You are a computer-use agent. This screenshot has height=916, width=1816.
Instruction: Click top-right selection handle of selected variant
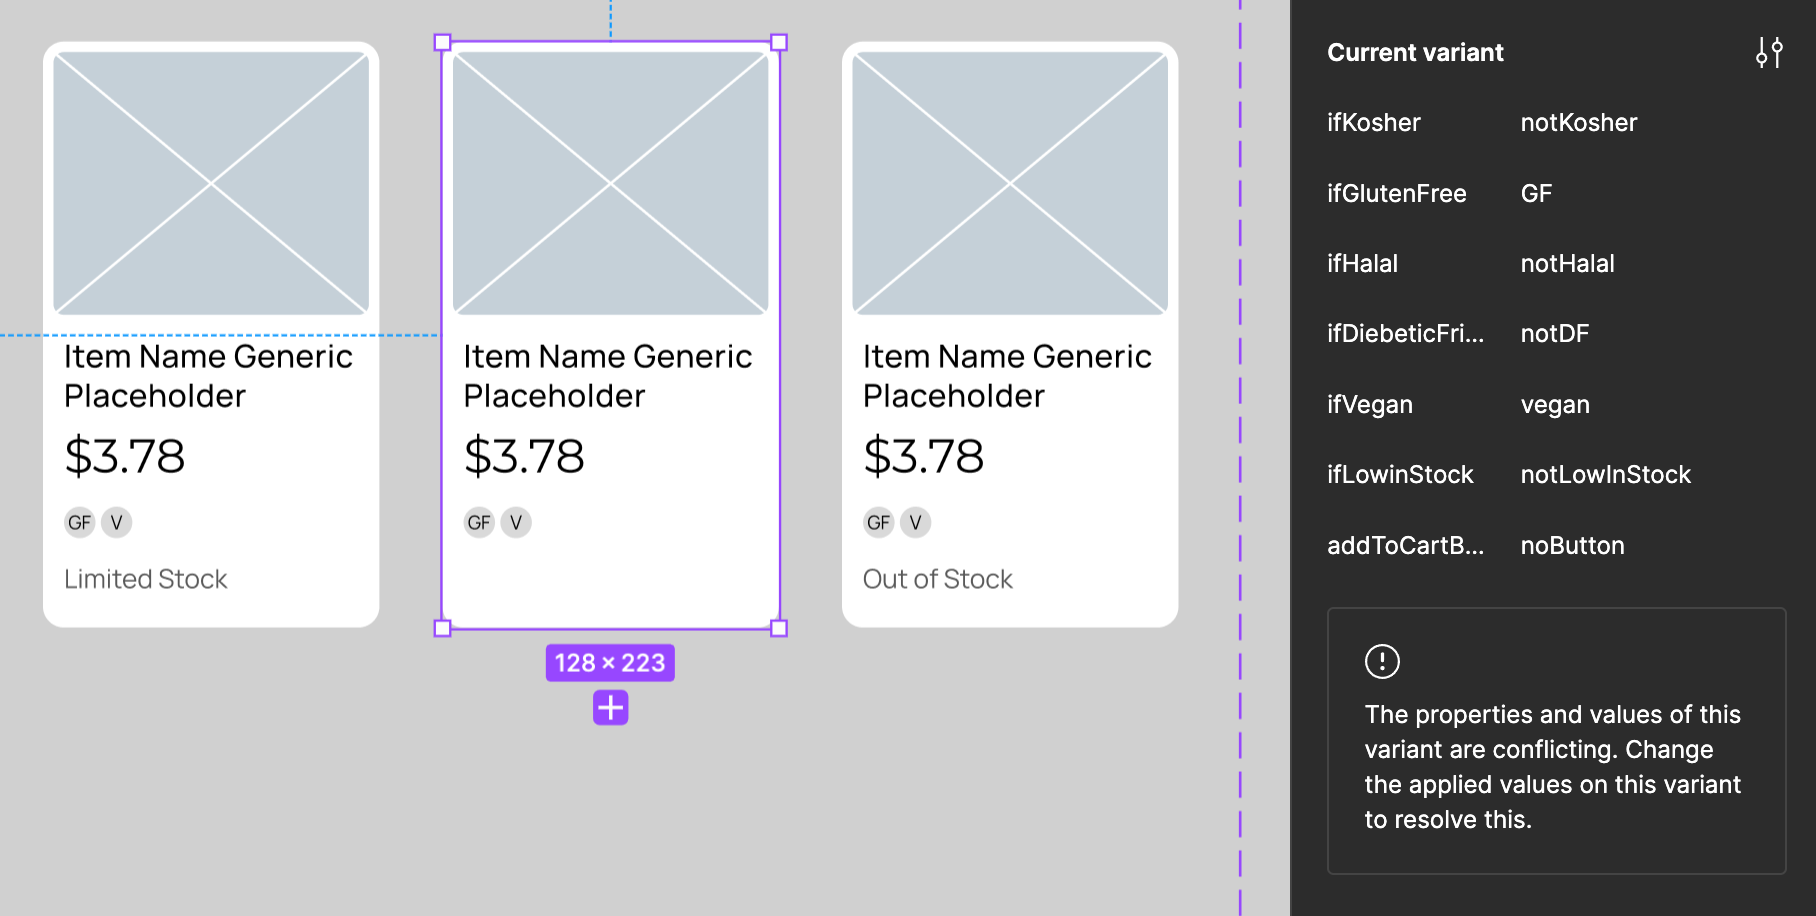tap(779, 42)
